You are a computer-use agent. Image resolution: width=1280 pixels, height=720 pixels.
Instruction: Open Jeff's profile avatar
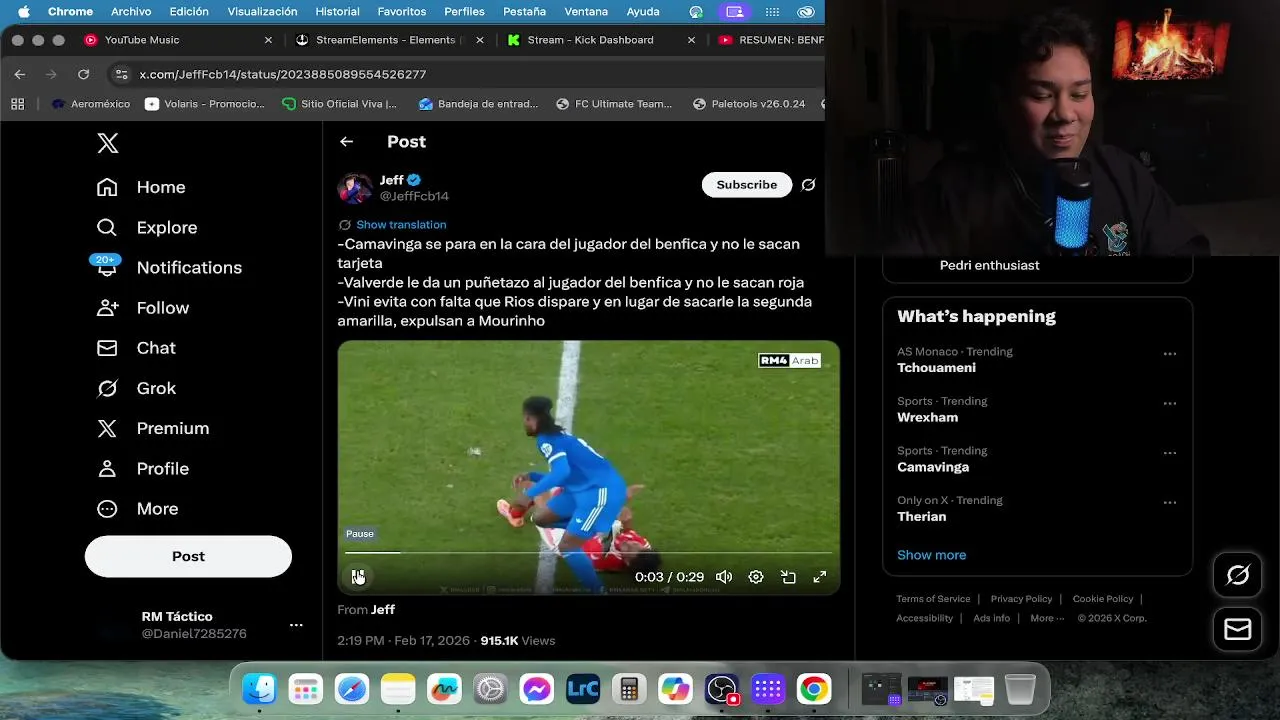(355, 188)
